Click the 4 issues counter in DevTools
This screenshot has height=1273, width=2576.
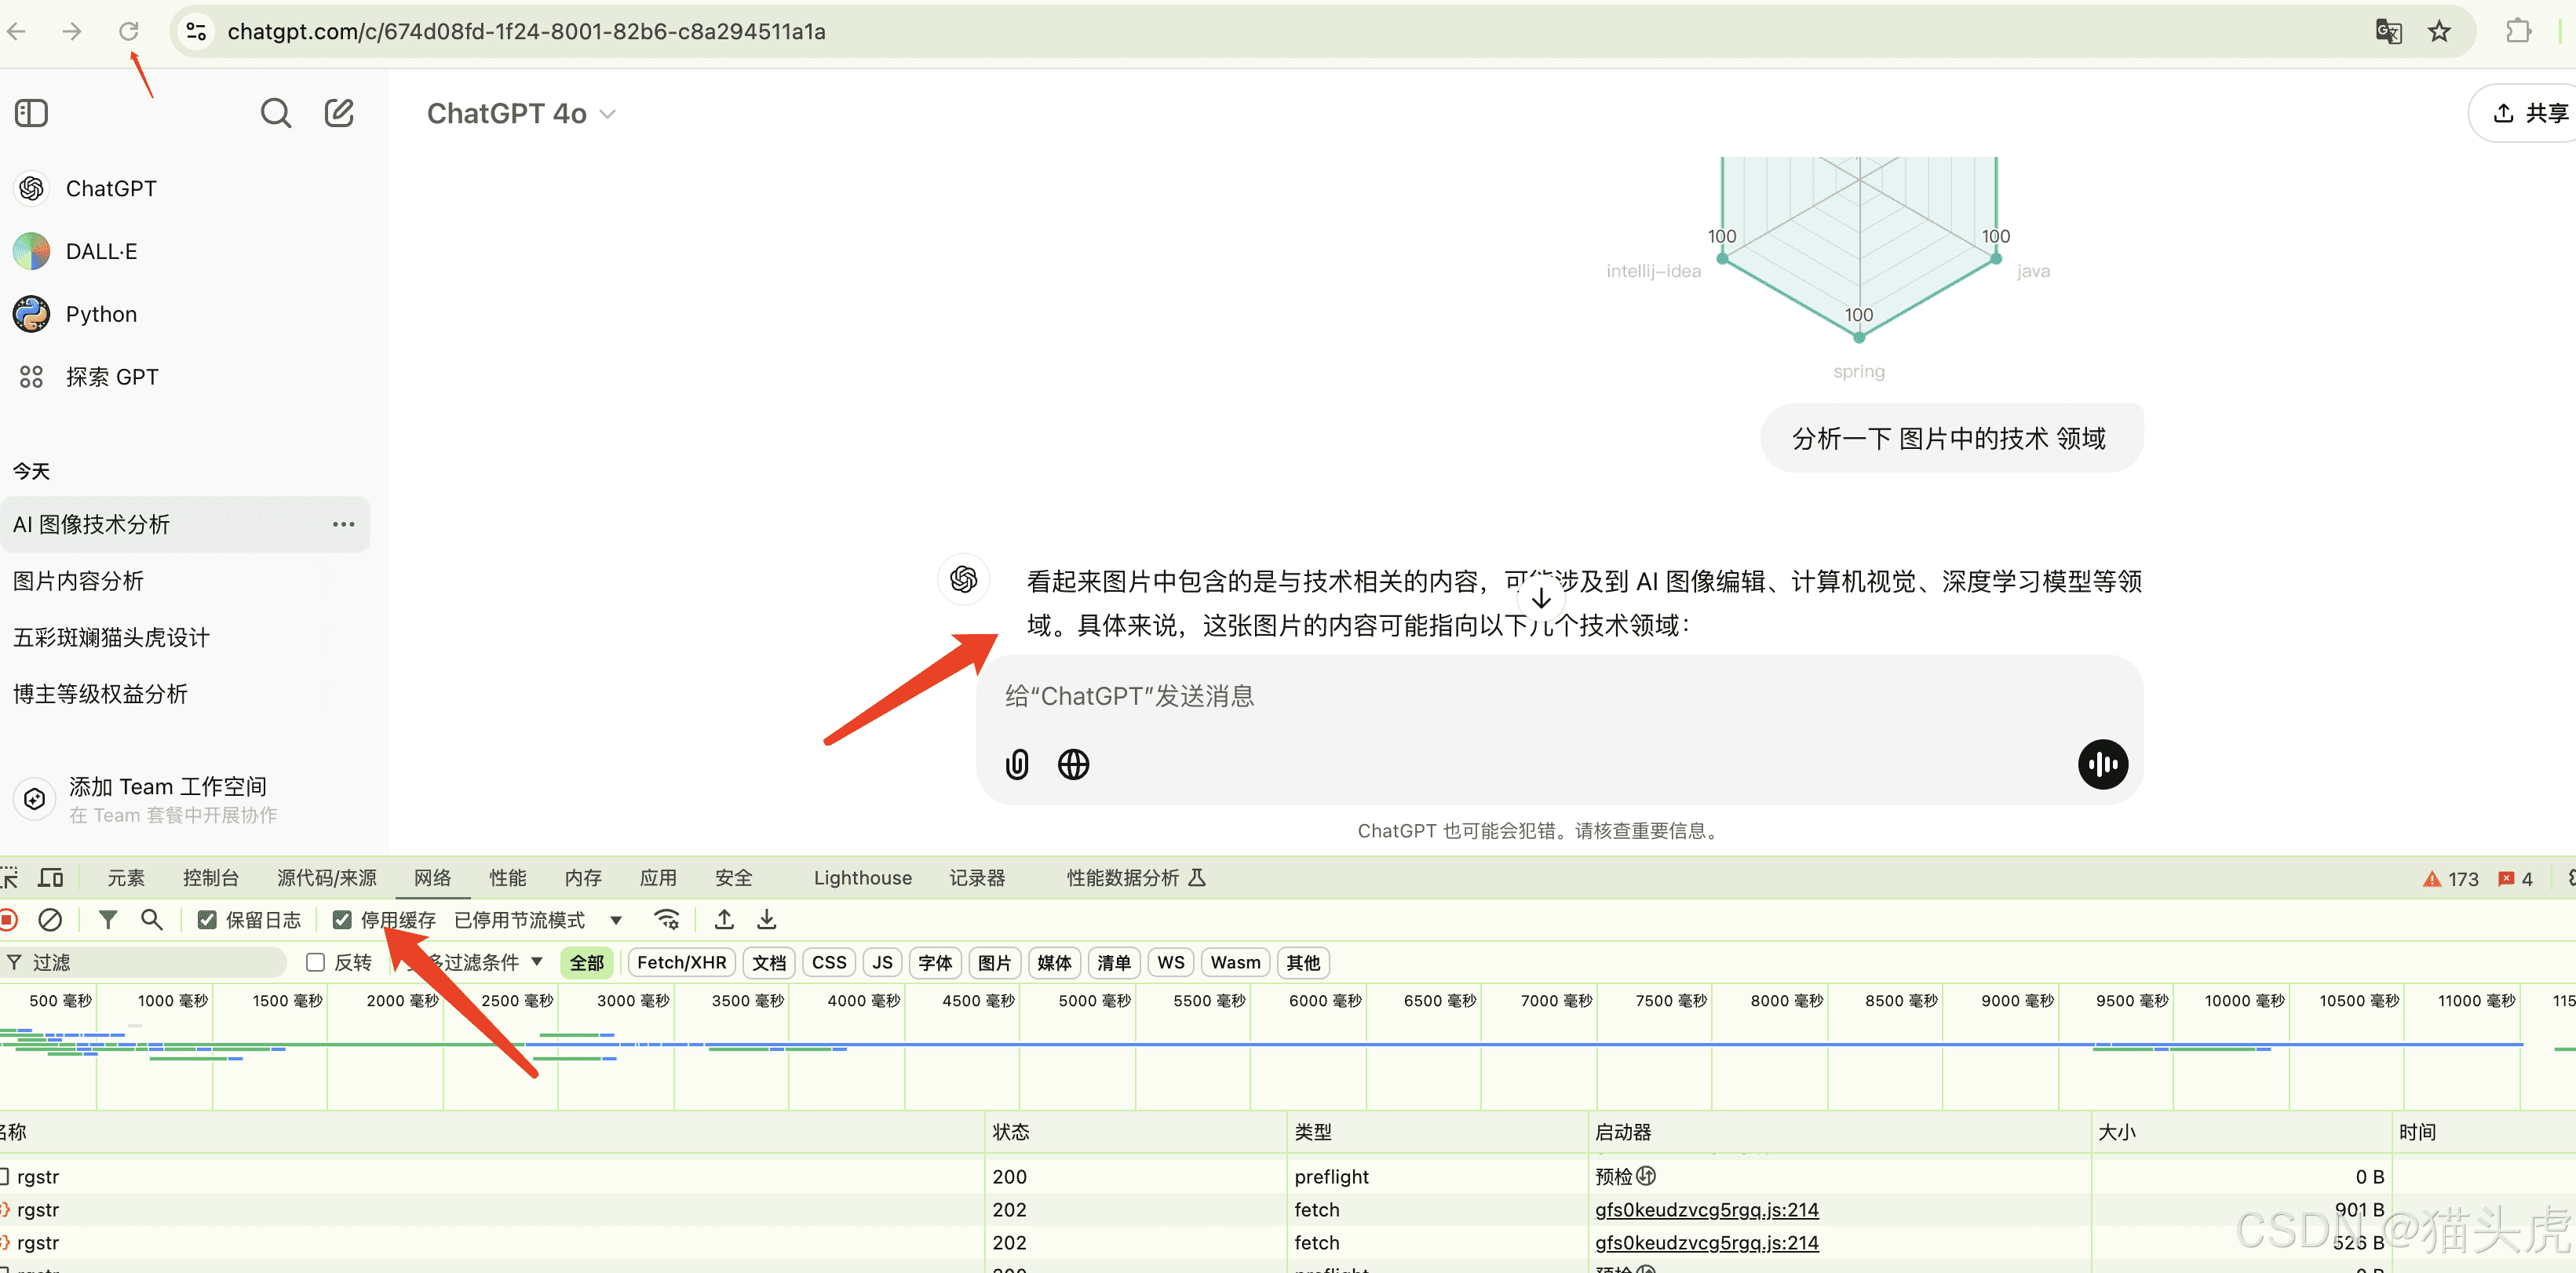2515,878
